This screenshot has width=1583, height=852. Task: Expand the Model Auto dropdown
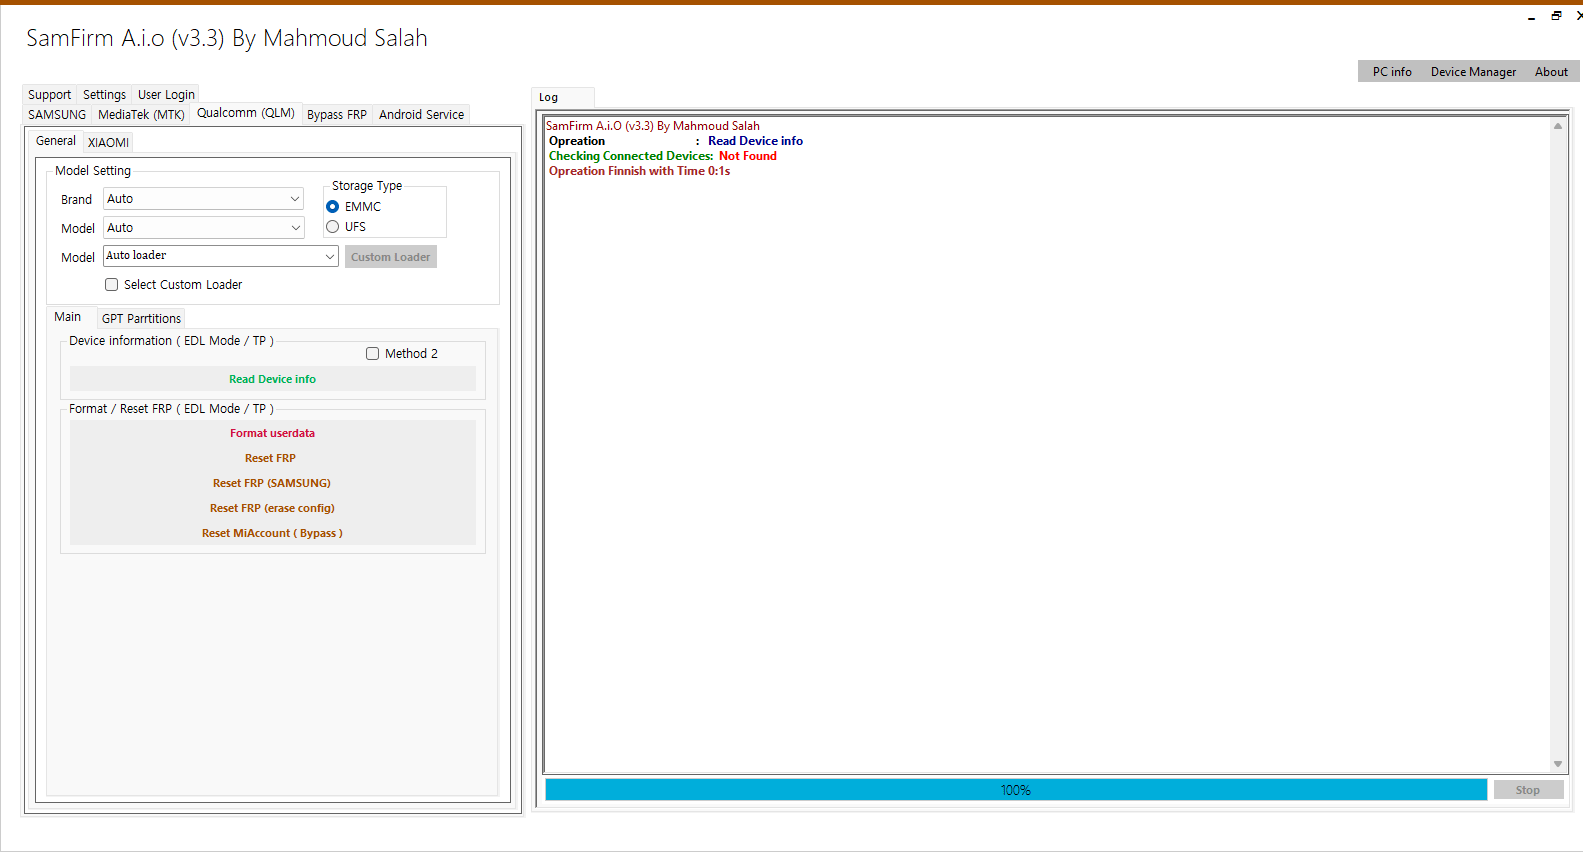204,228
